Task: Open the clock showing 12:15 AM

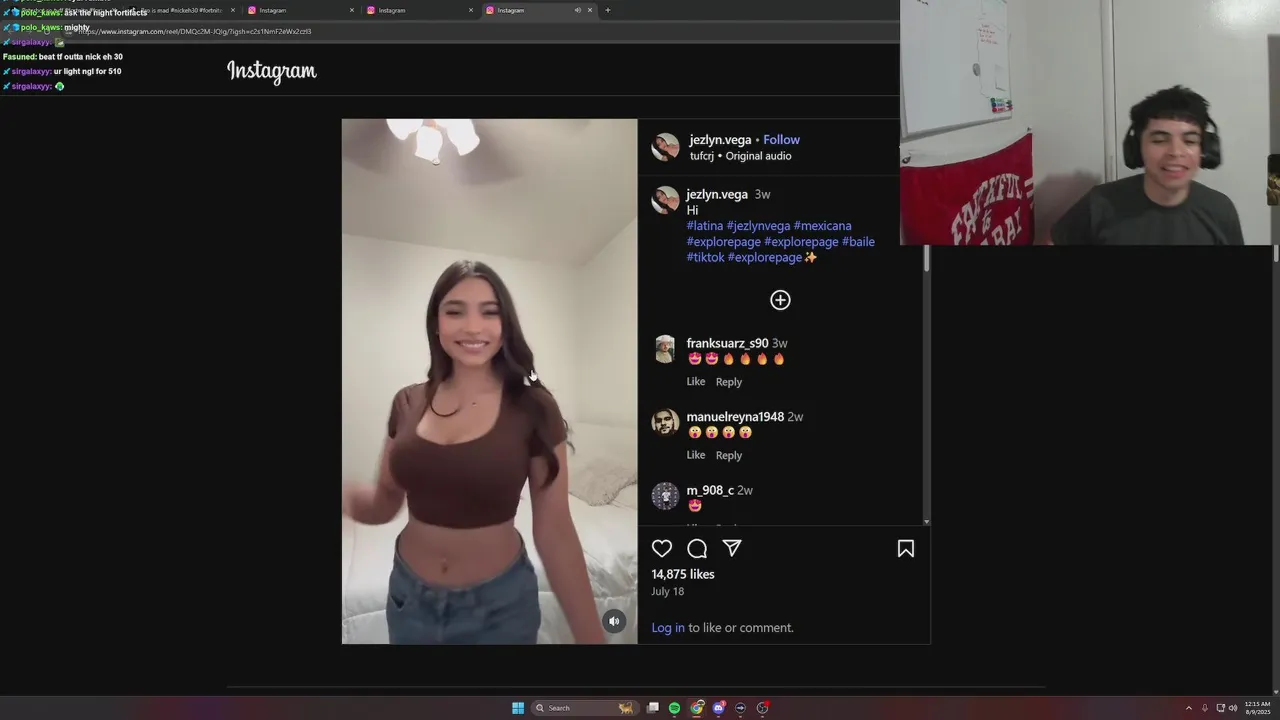Action: (1258, 708)
